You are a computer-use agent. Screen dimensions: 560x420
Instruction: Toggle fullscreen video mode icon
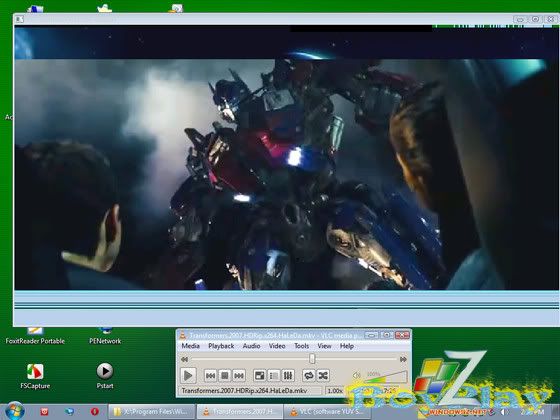tap(260, 375)
